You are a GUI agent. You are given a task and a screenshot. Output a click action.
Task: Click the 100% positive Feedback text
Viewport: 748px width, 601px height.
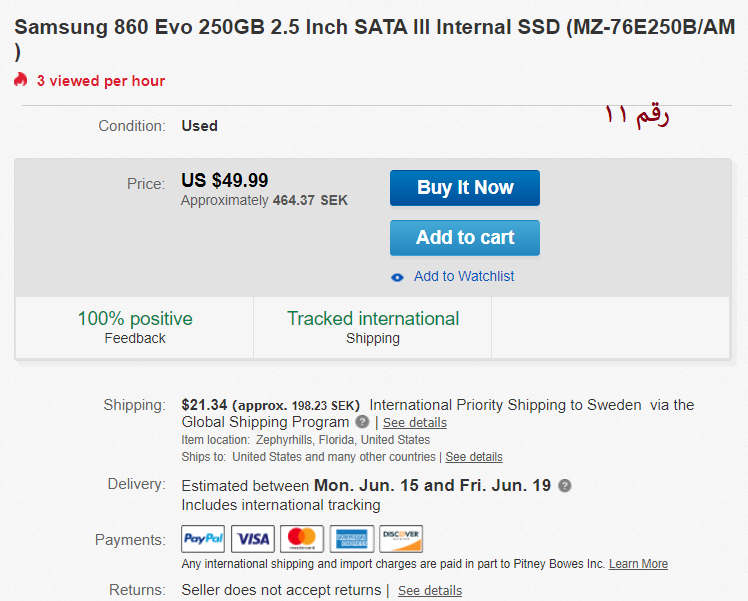[135, 327]
